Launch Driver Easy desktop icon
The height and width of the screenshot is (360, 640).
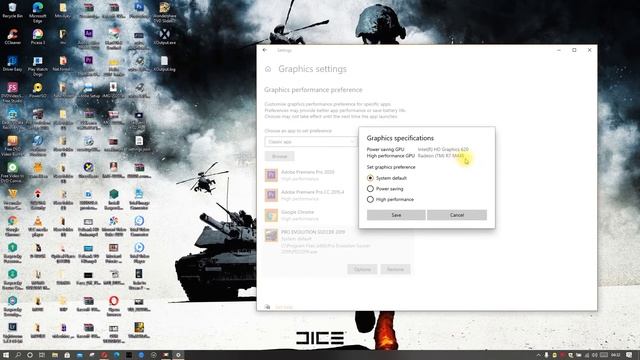tap(12, 64)
